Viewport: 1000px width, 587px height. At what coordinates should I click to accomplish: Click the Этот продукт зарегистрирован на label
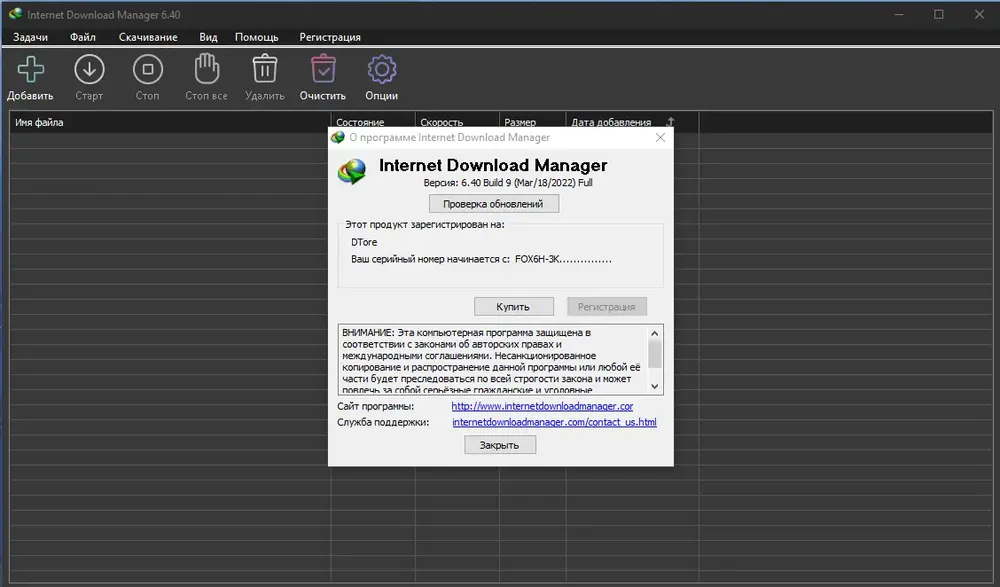coord(425,225)
